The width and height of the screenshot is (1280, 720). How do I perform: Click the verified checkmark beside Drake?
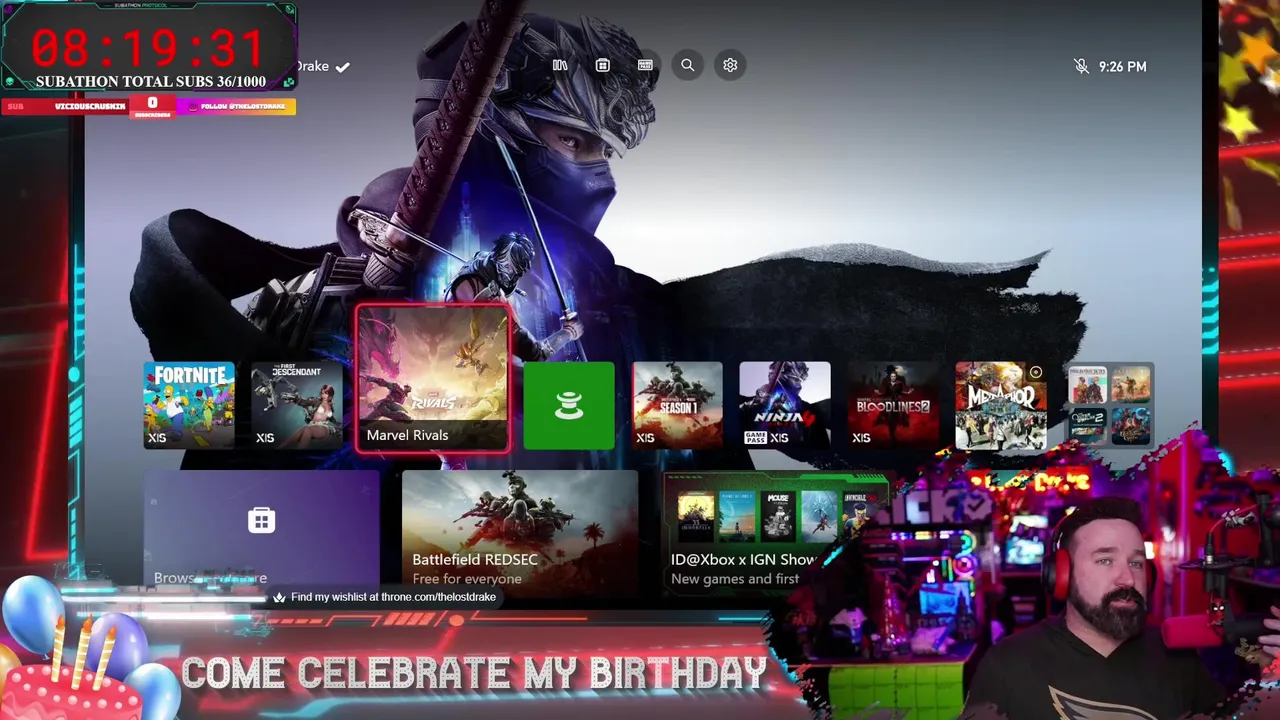click(342, 67)
